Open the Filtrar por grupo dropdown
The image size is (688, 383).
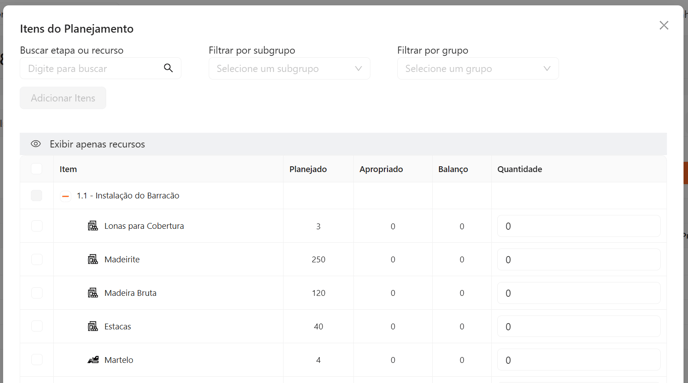click(478, 68)
